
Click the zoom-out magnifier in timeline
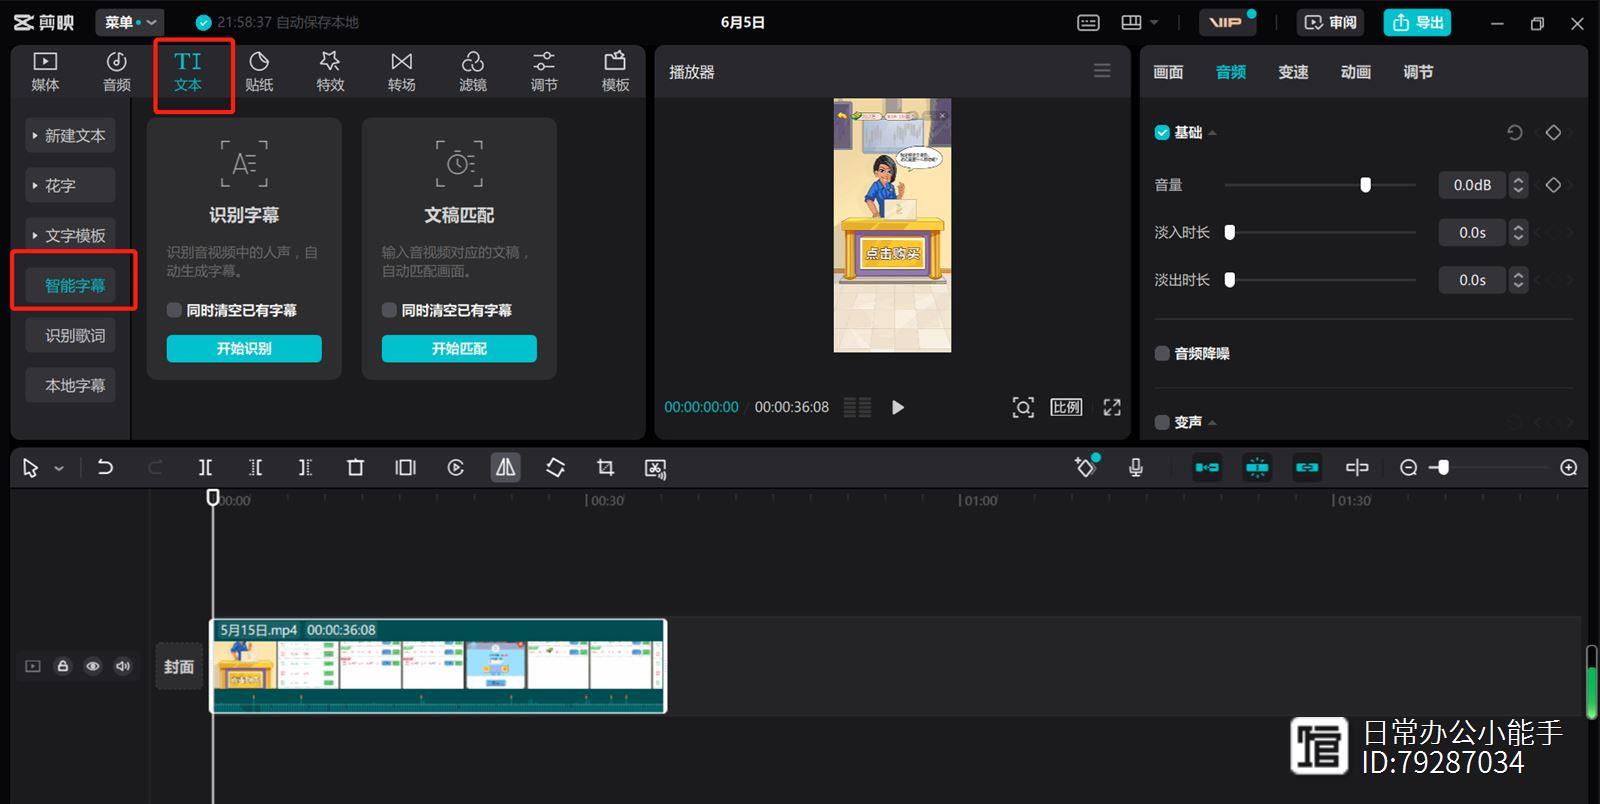1408,467
